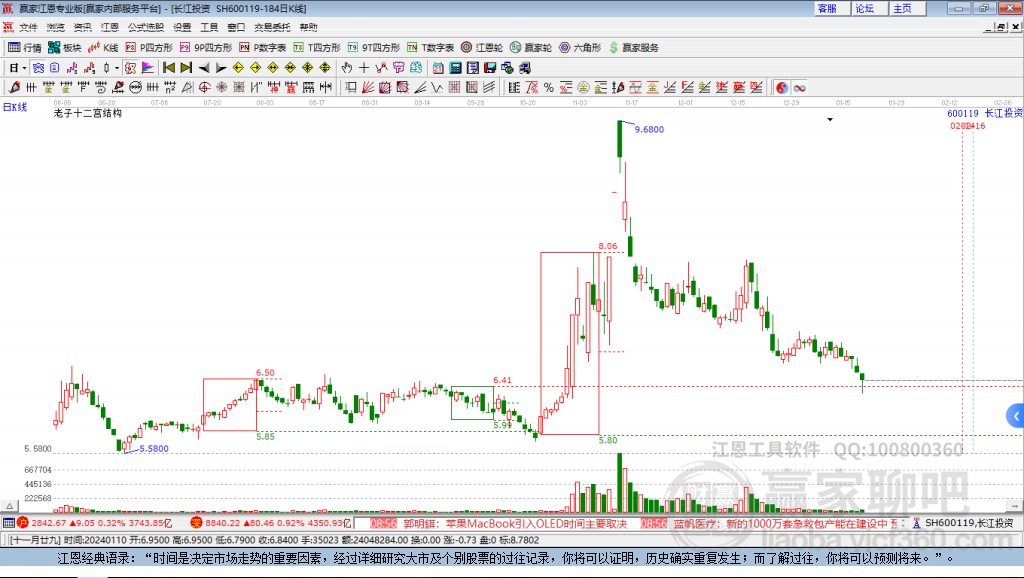This screenshot has height=578, width=1024.
Task: Move chart left with black arrow
Action: tap(204, 68)
